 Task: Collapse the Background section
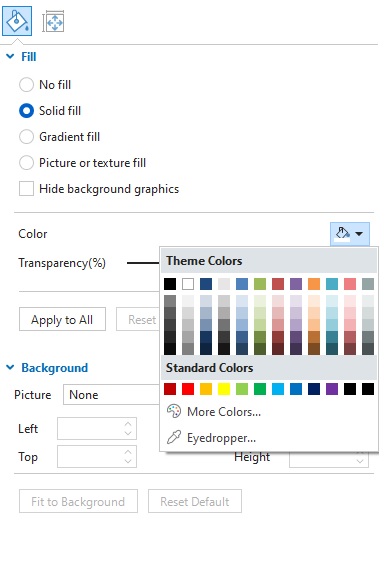[x=10, y=368]
